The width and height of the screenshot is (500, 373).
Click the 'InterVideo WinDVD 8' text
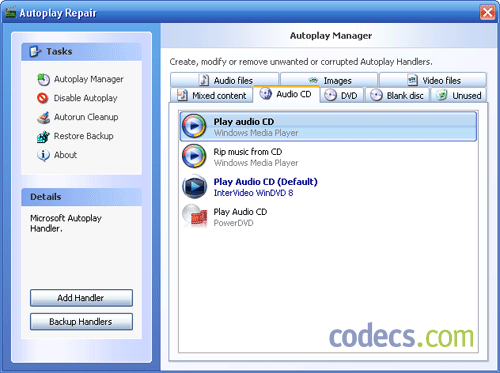coord(253,193)
